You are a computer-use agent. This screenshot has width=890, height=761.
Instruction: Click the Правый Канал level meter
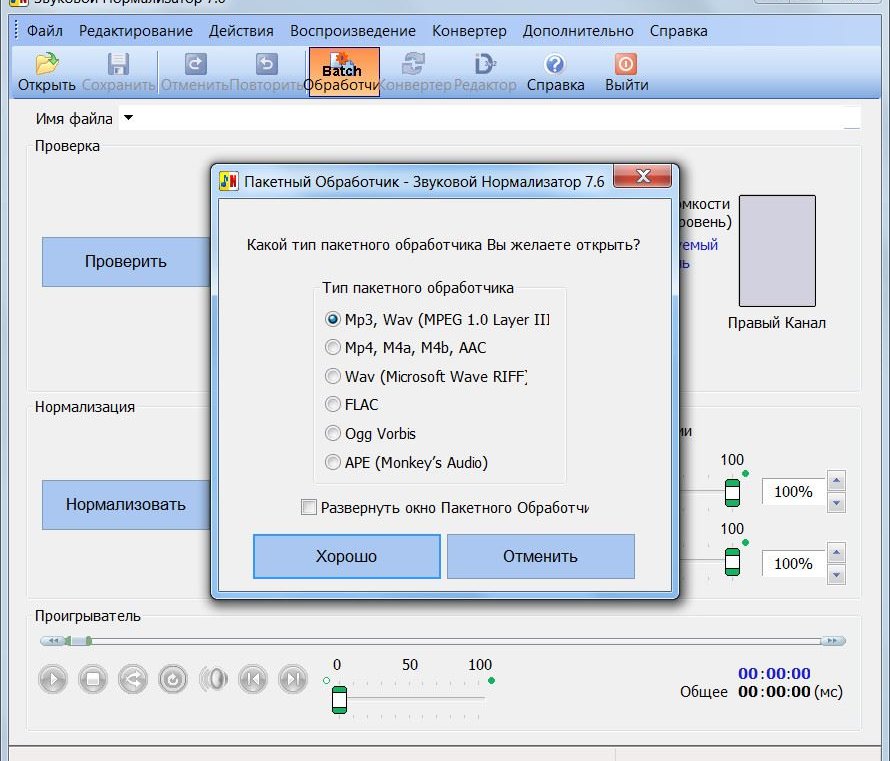tap(777, 251)
